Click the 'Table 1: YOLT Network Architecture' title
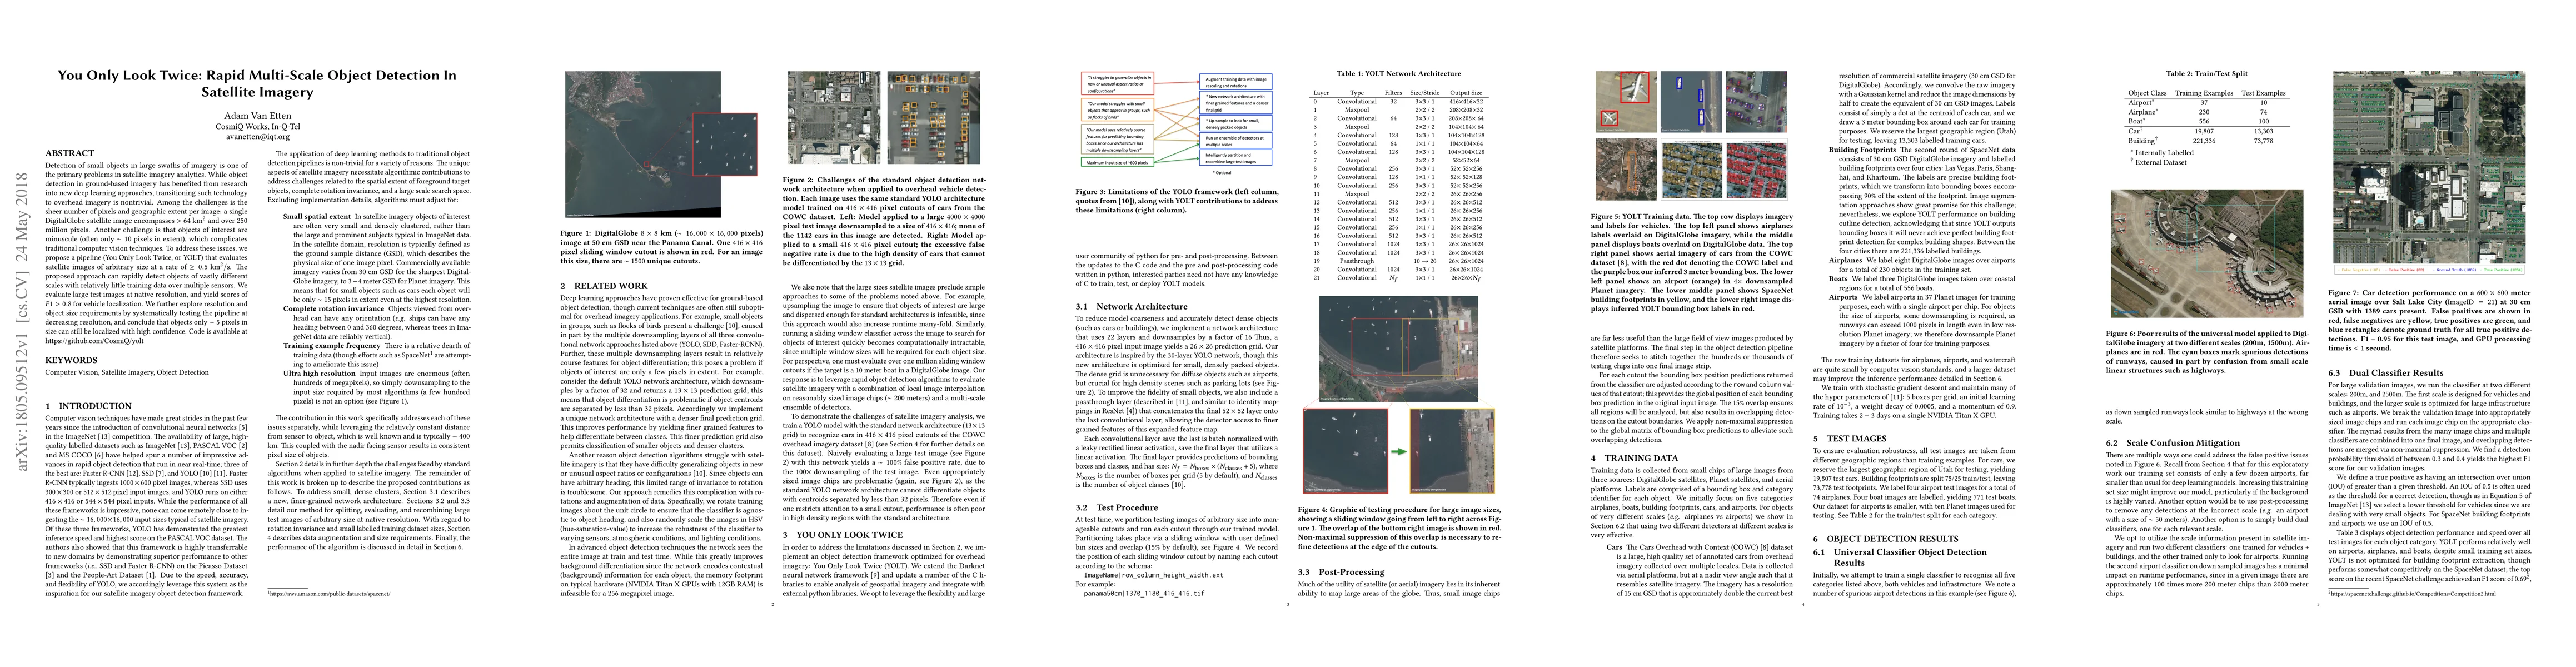Image resolution: width=2576 pixels, height=667 pixels. 1398,73
